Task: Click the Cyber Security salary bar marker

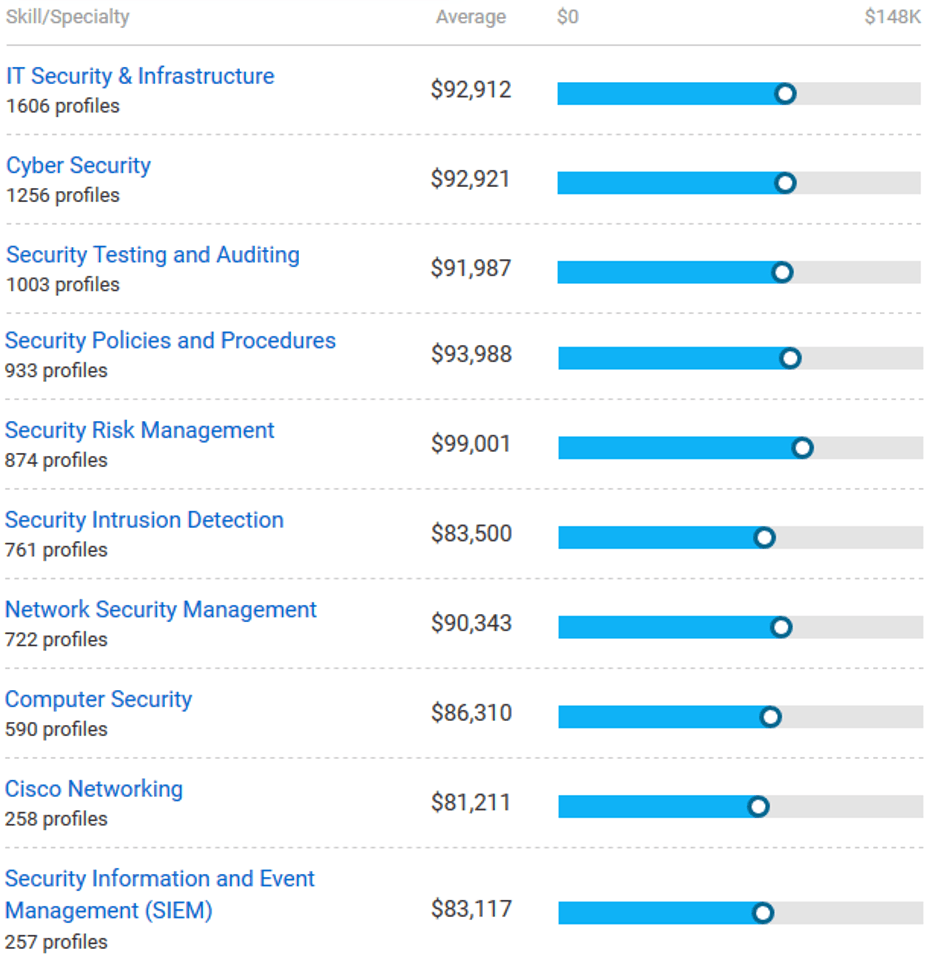Action: (786, 183)
